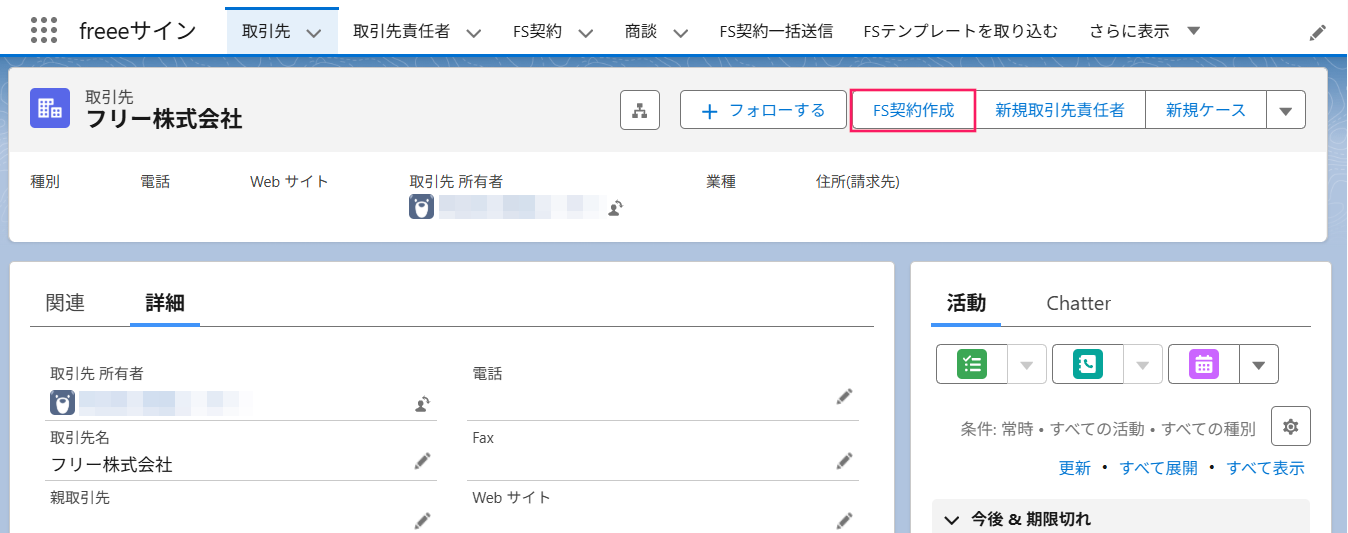Go to the FS契約 navigation tab

pyautogui.click(x=538, y=31)
